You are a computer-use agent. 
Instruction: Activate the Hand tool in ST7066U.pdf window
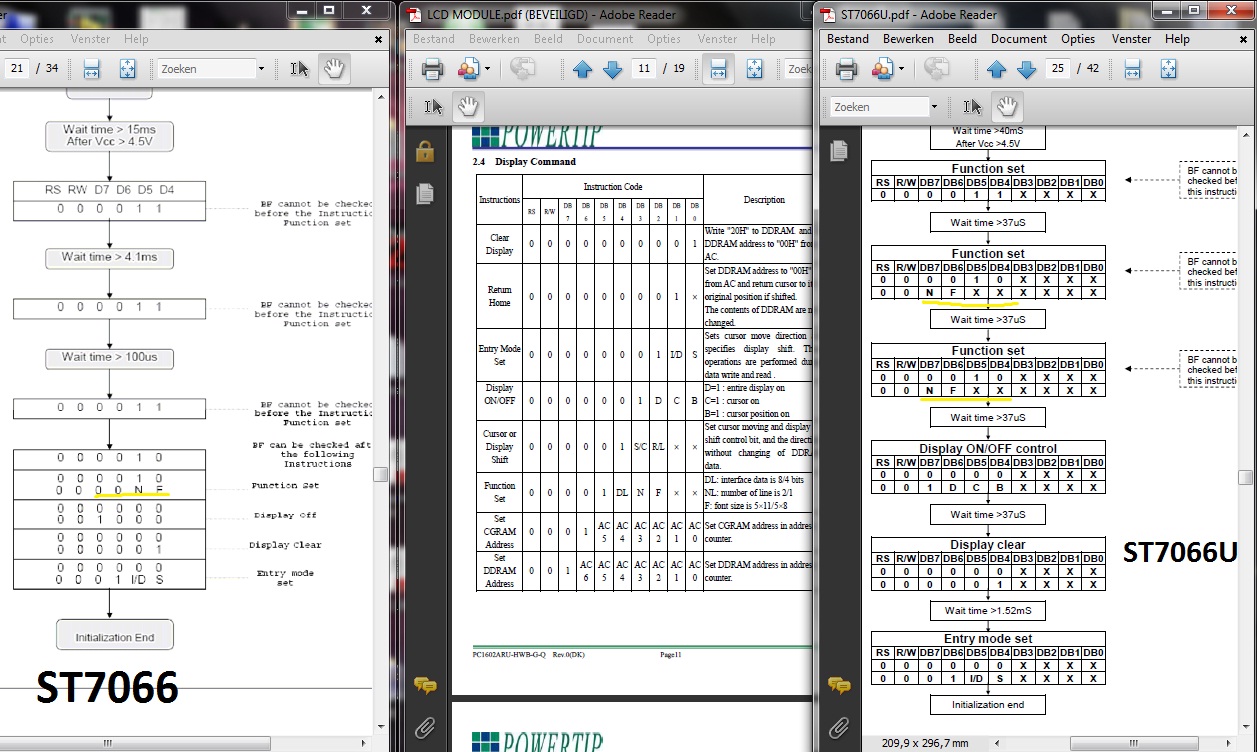click(x=1006, y=107)
